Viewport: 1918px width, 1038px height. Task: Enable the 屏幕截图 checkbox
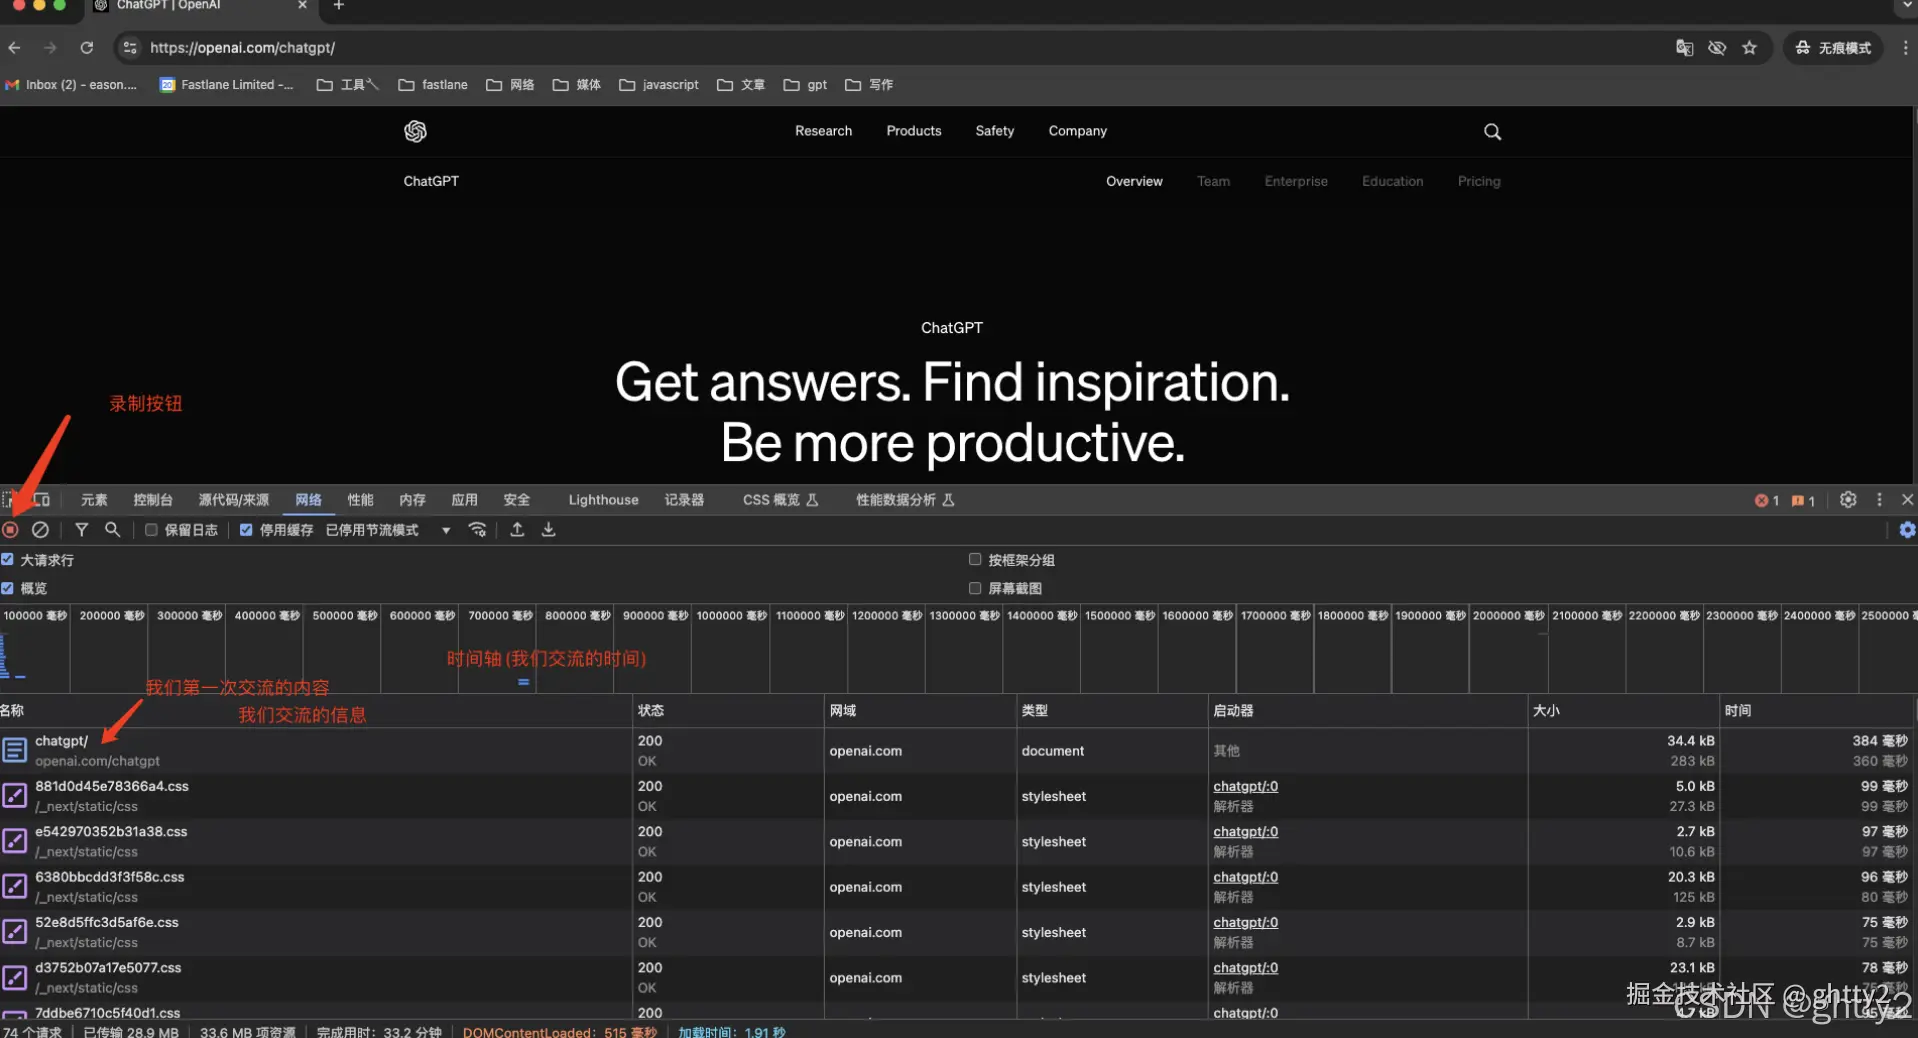point(975,588)
